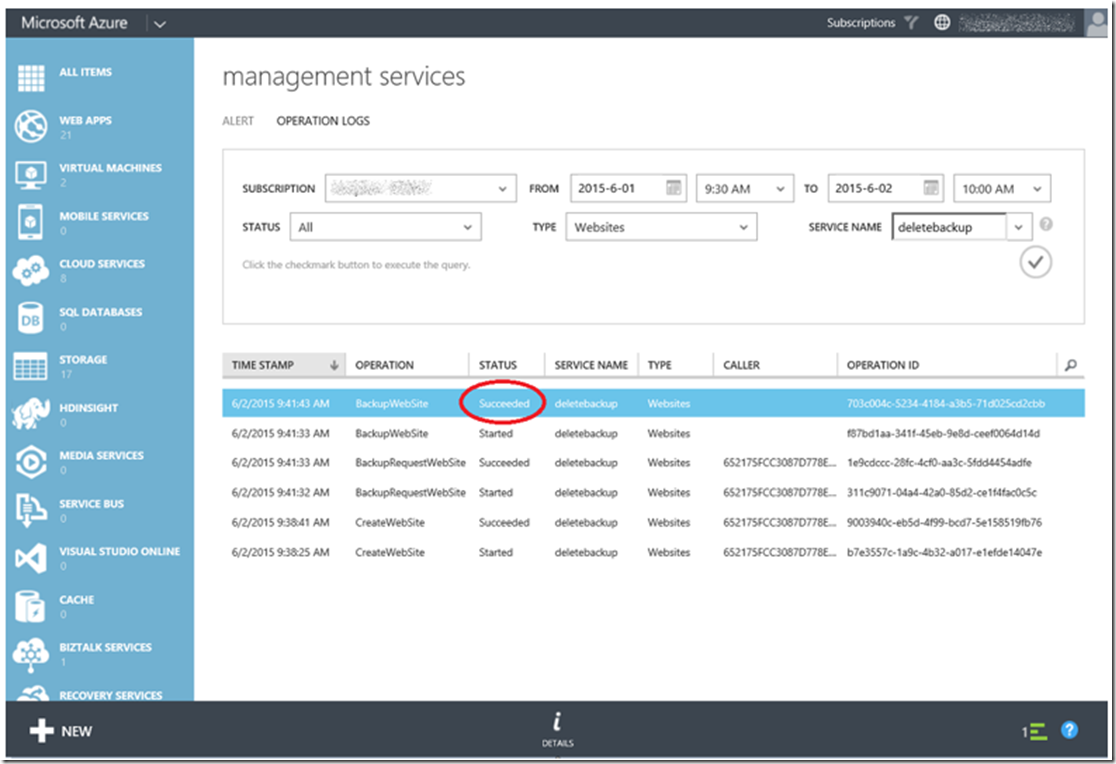Open the FROM time 9:30 AM dropdown
The width and height of the screenshot is (1116, 764).
(744, 189)
